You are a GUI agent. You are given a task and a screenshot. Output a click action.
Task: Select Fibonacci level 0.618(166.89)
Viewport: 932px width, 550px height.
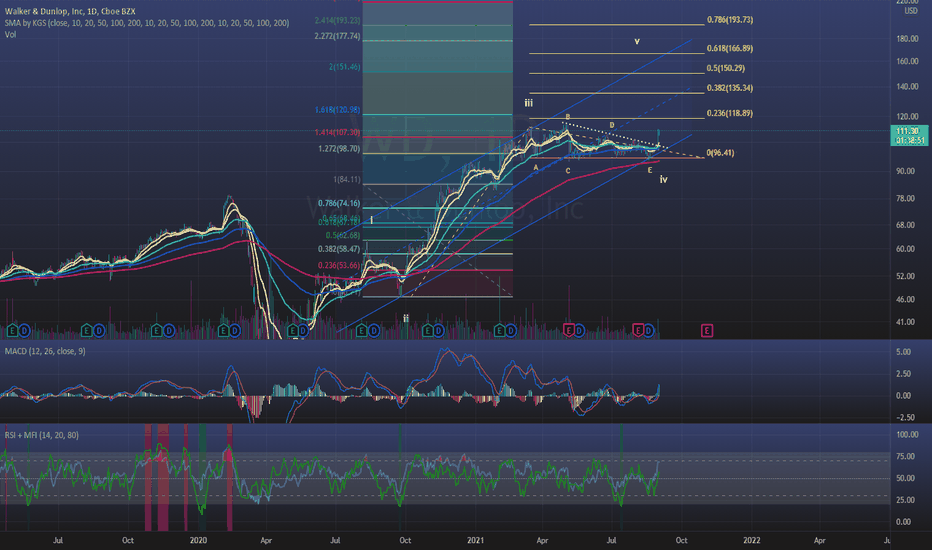coord(730,48)
